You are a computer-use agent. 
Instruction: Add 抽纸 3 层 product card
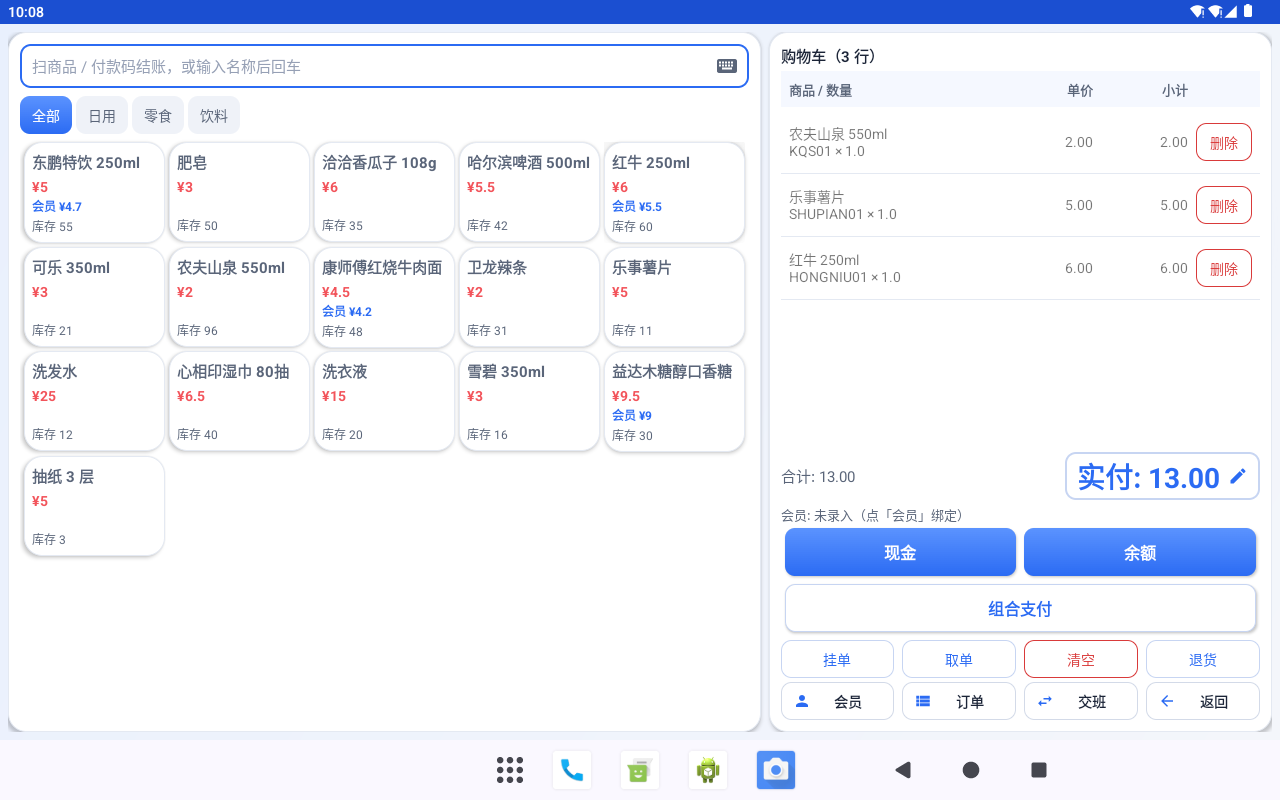(x=94, y=507)
